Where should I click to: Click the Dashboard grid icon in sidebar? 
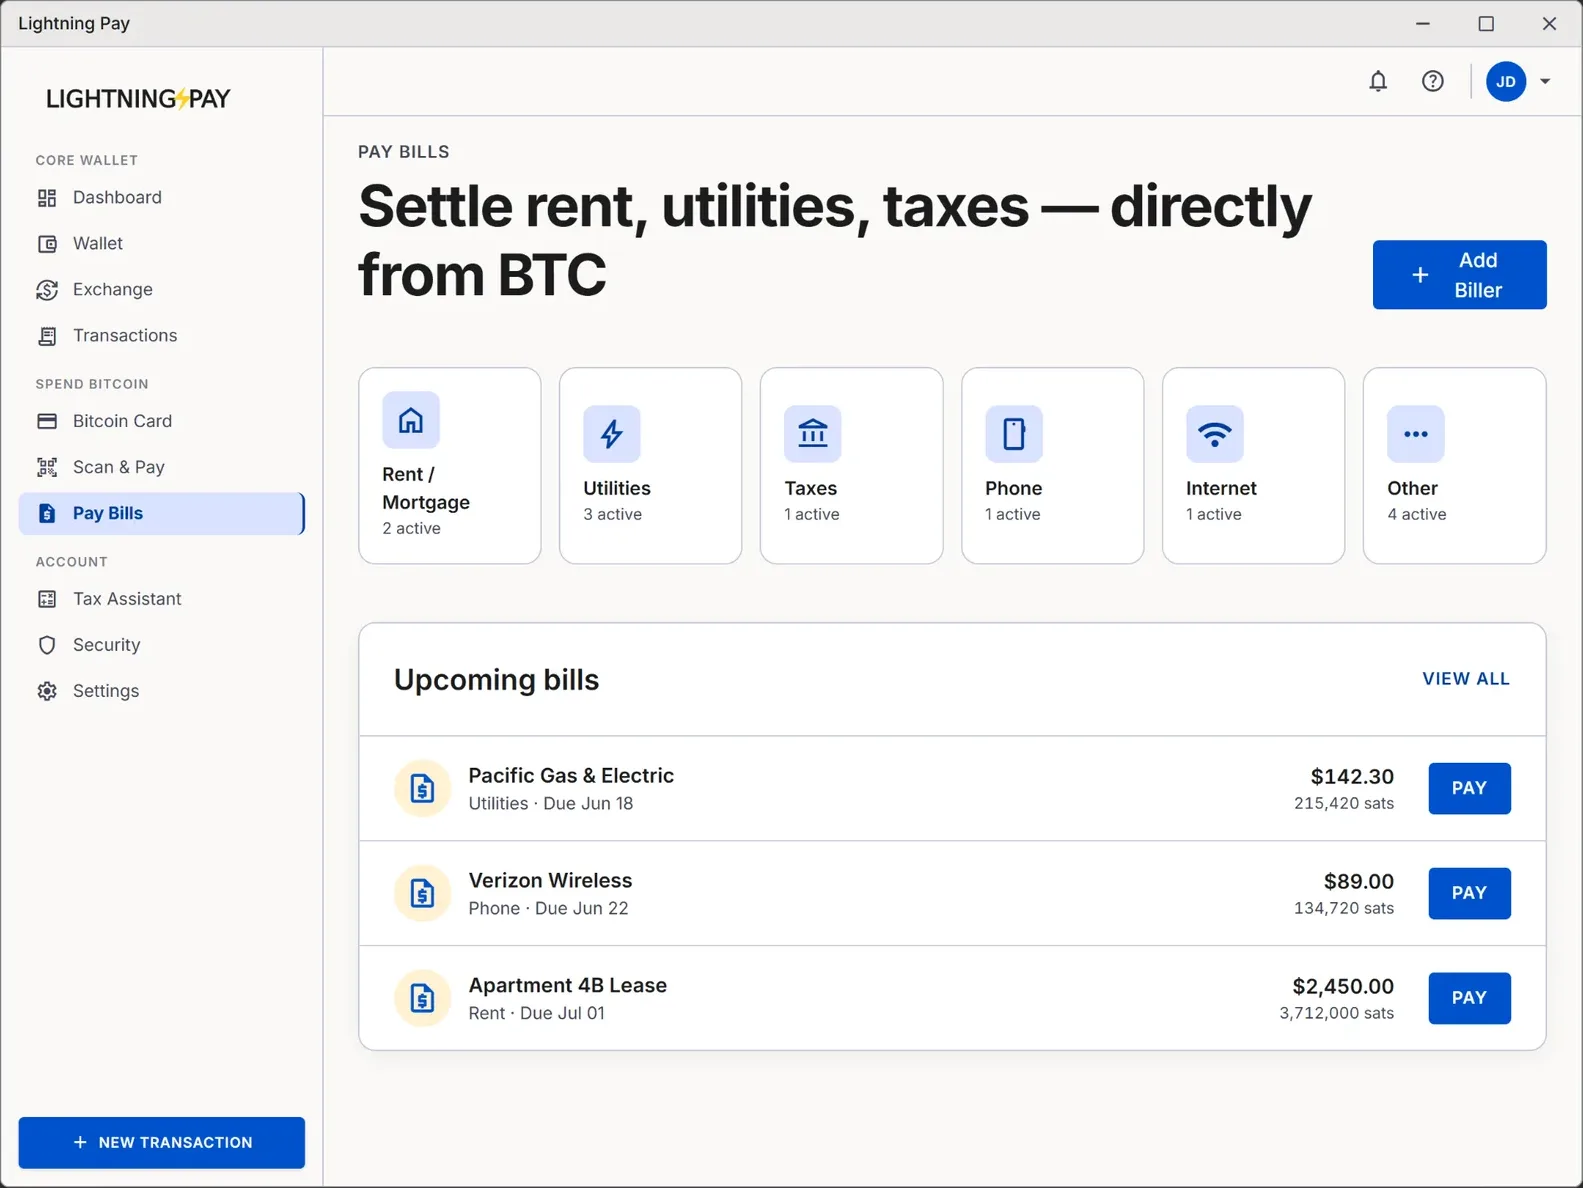47,198
